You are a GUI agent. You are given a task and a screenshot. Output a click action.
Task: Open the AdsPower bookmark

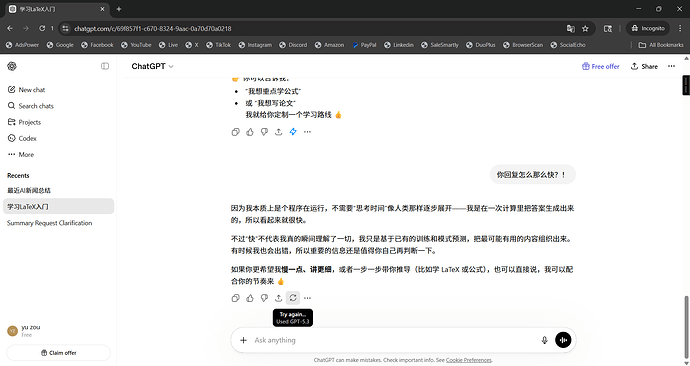click(22, 45)
